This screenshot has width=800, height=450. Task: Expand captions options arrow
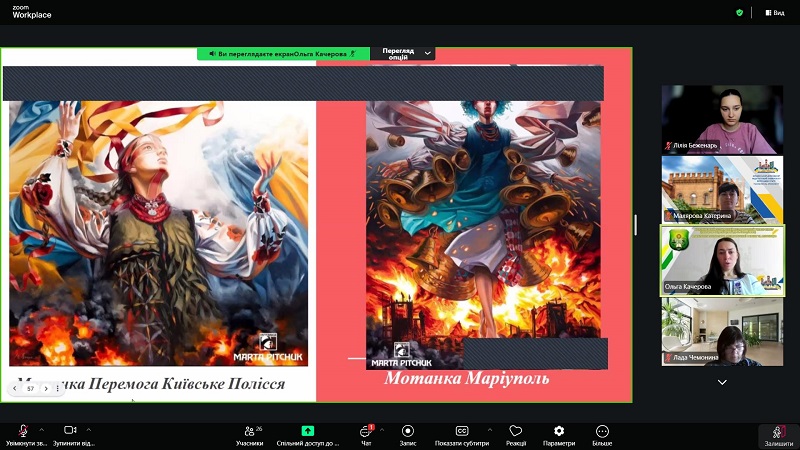[490, 430]
